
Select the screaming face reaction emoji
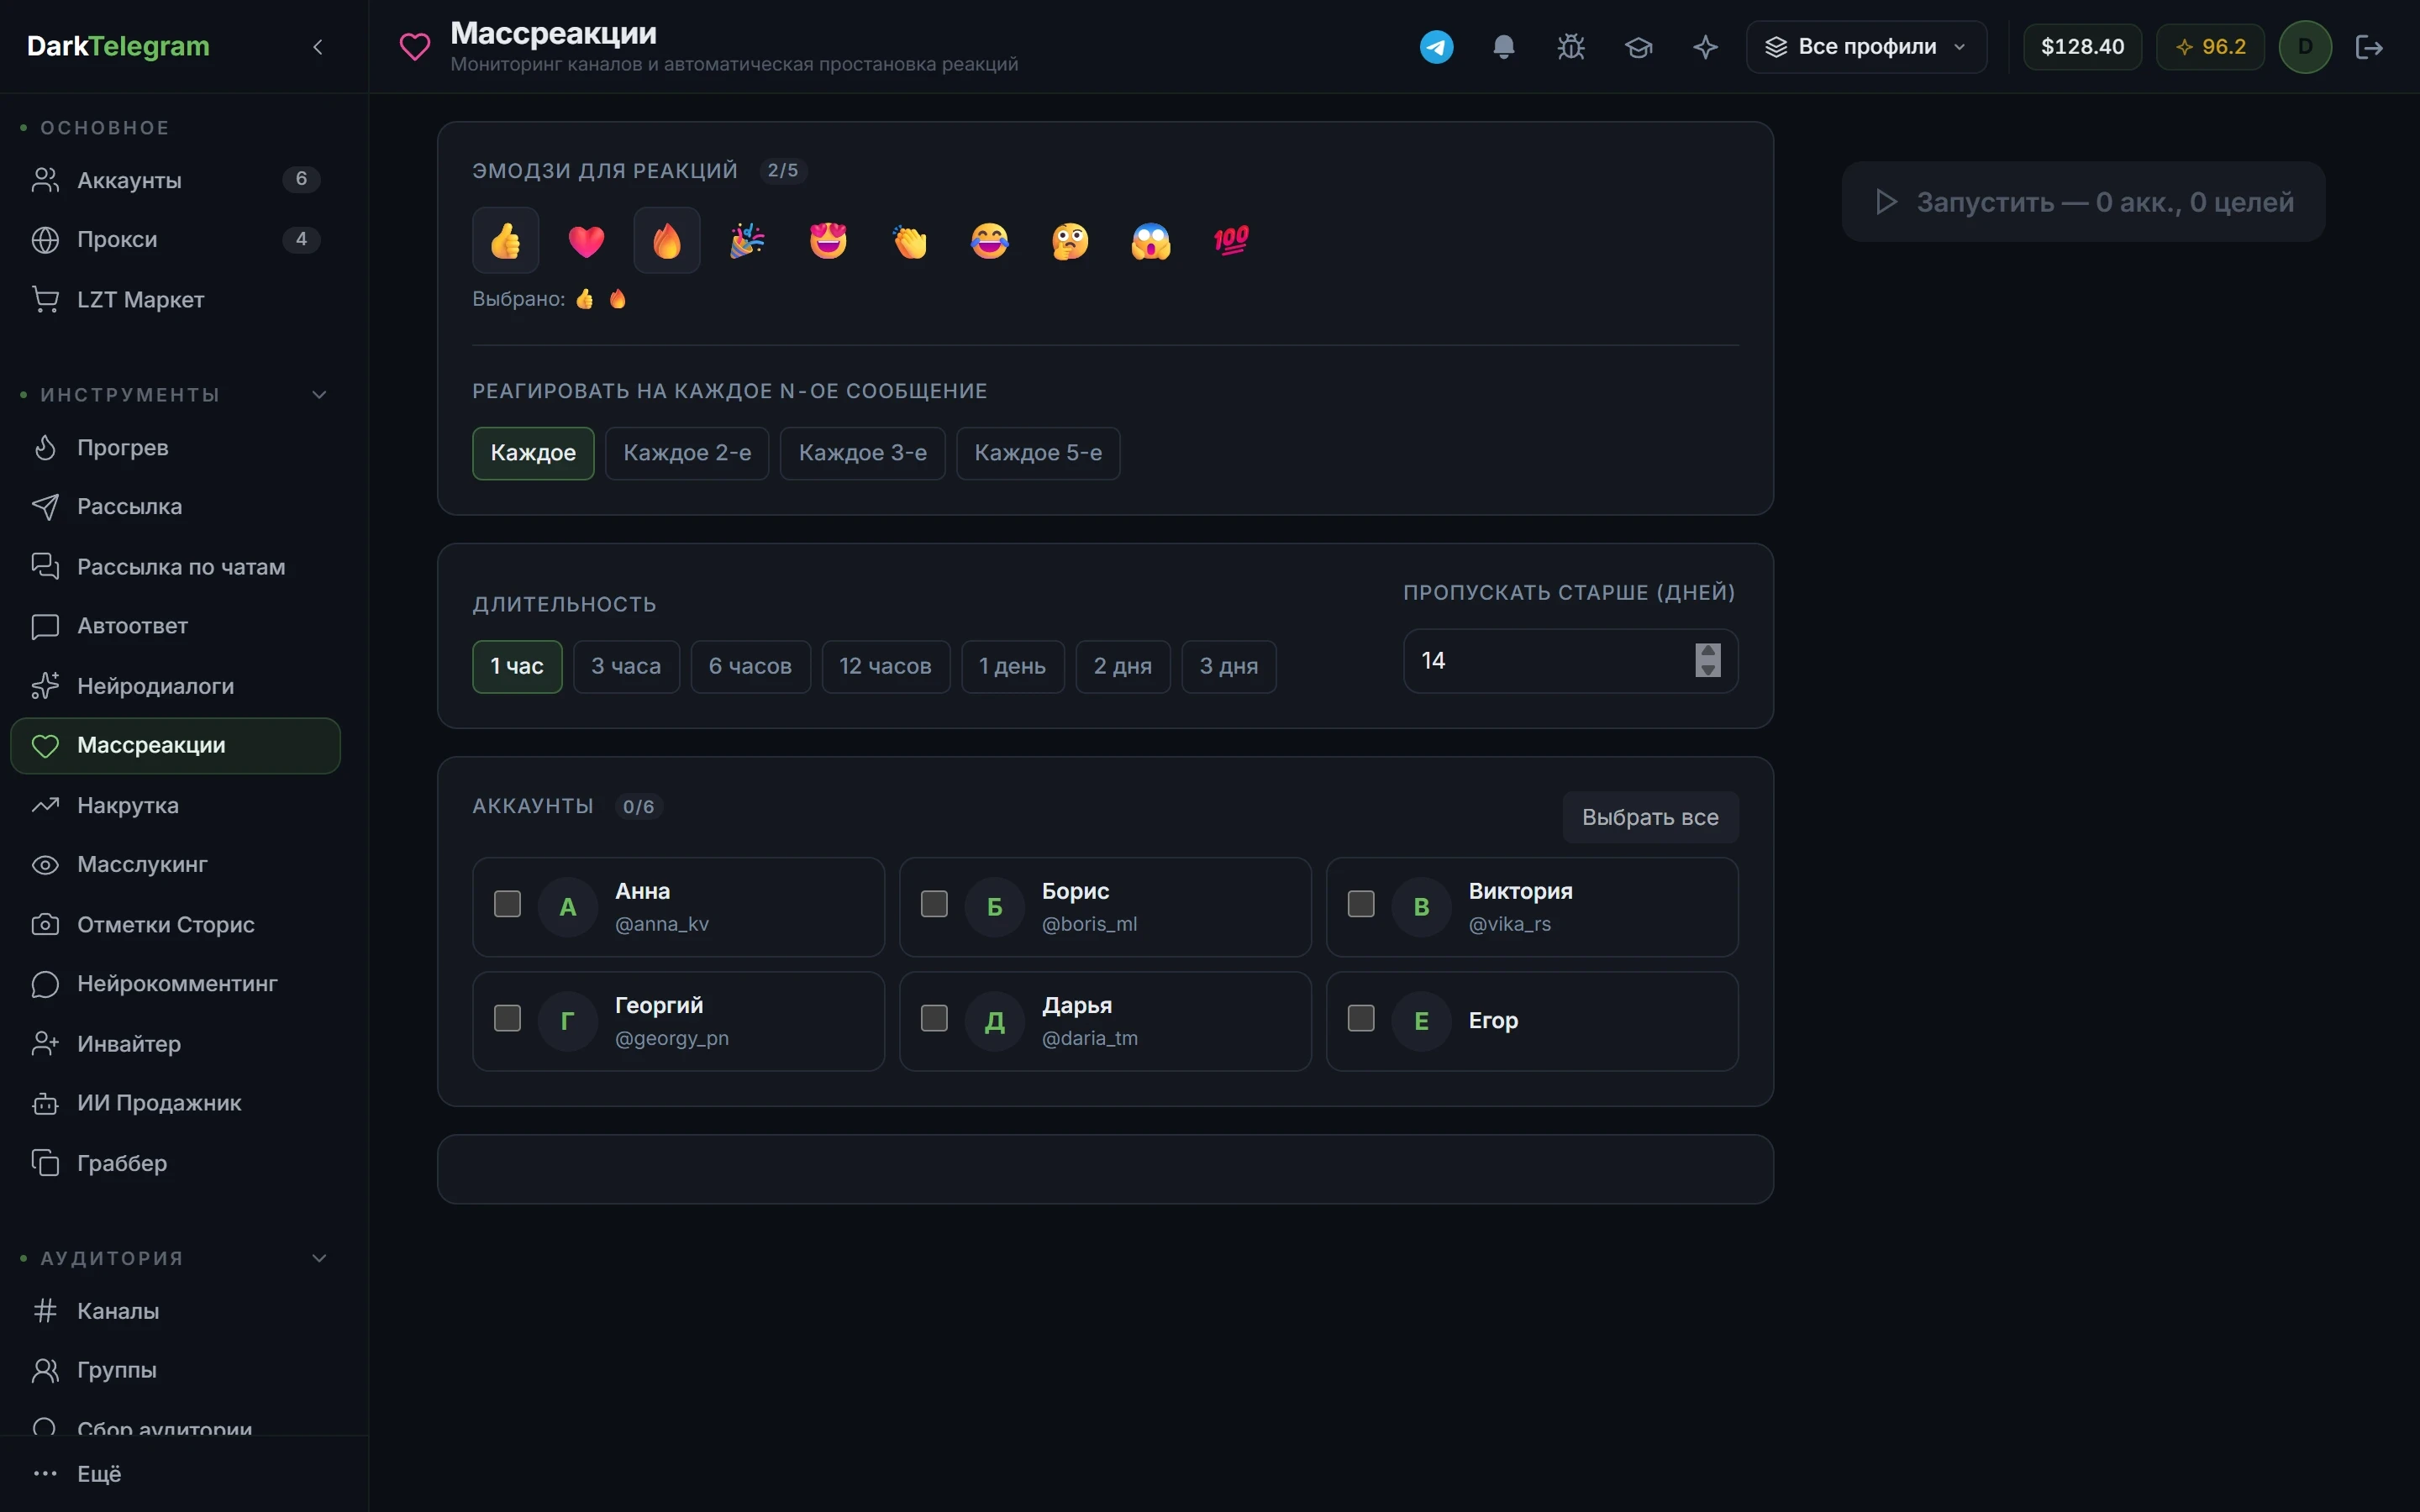tap(1151, 240)
